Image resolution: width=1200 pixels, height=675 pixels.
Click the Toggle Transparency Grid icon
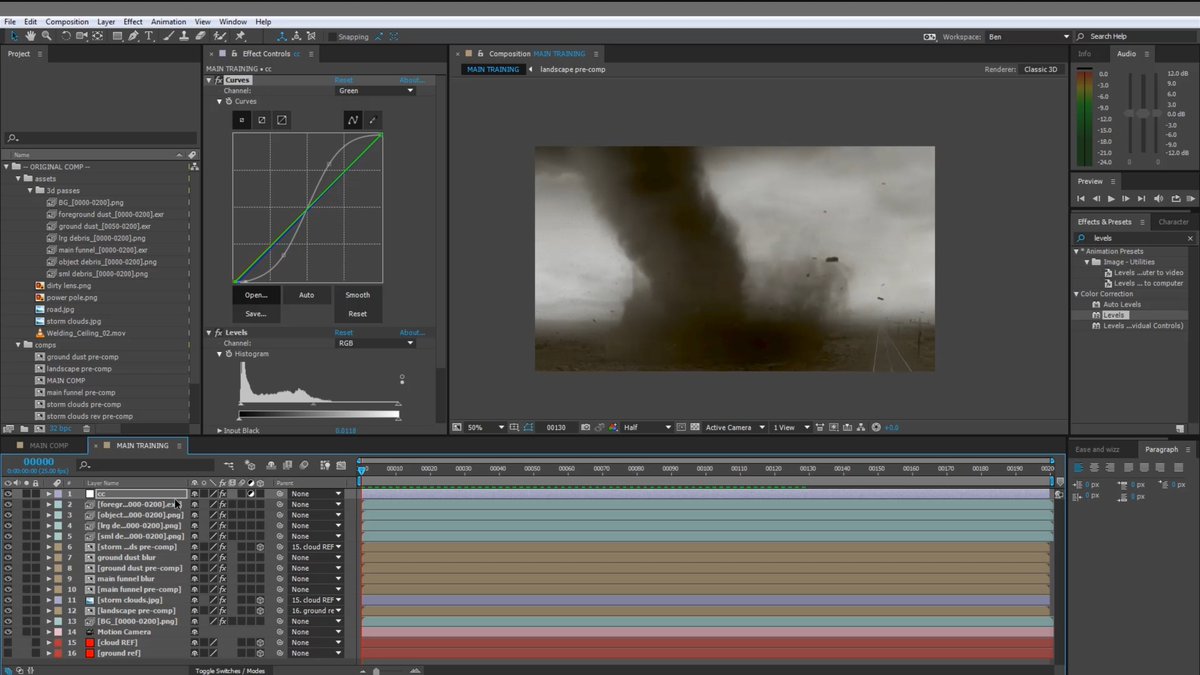point(695,427)
